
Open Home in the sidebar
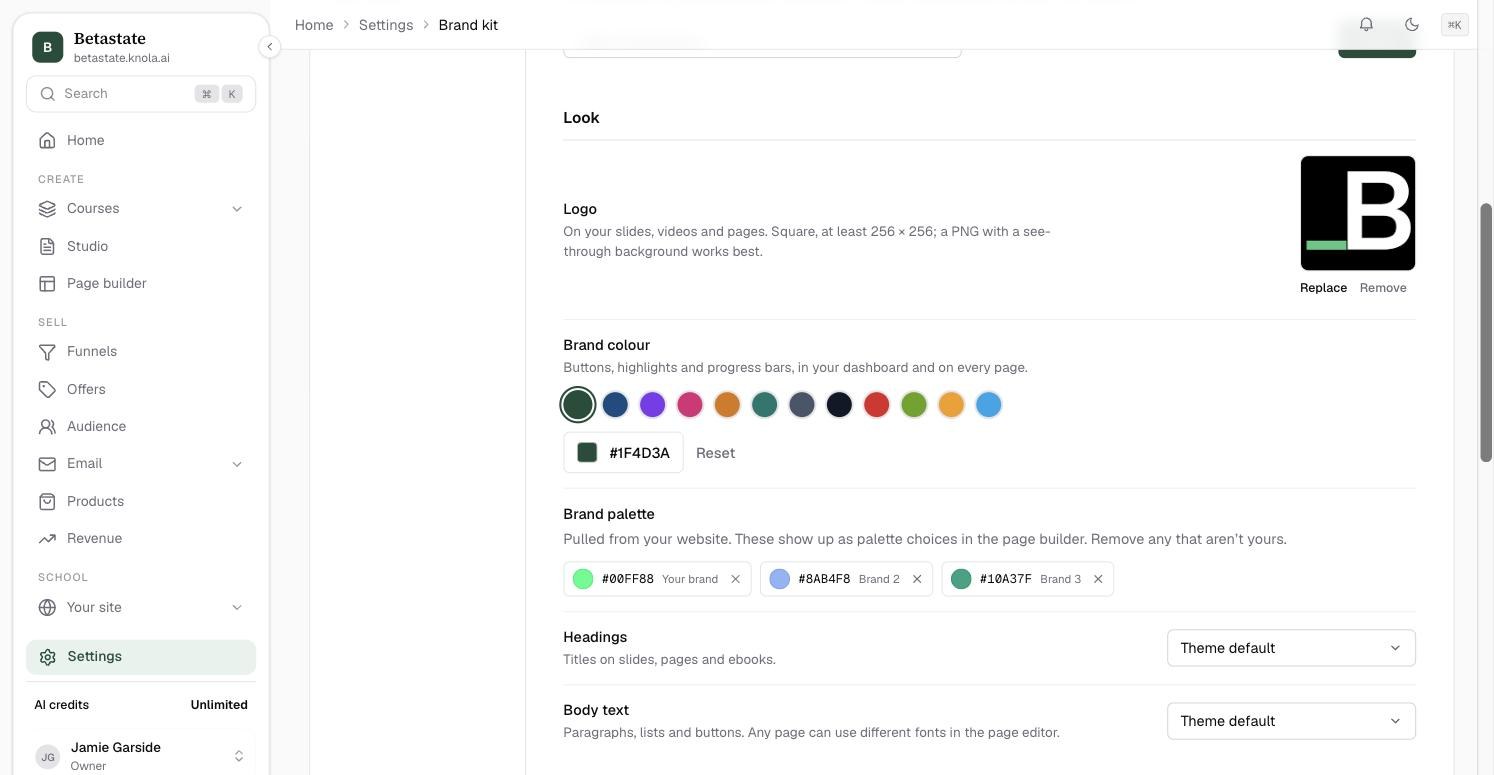click(x=141, y=141)
